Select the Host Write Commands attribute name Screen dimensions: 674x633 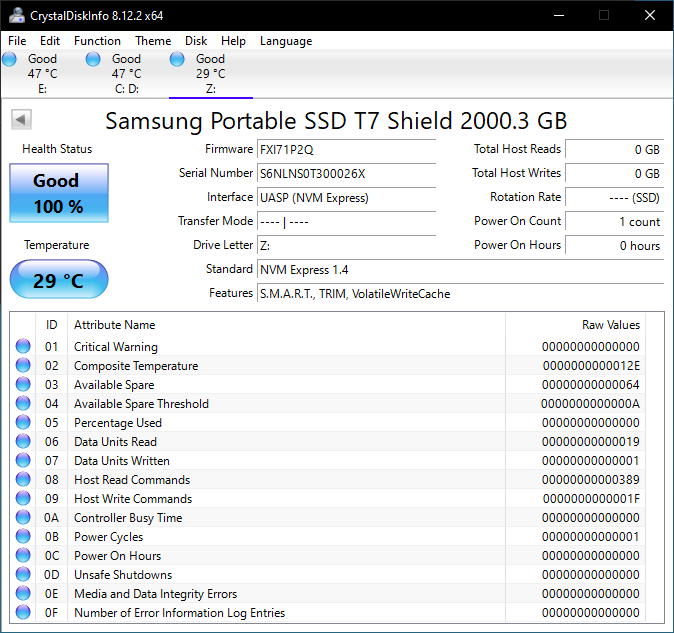point(133,498)
